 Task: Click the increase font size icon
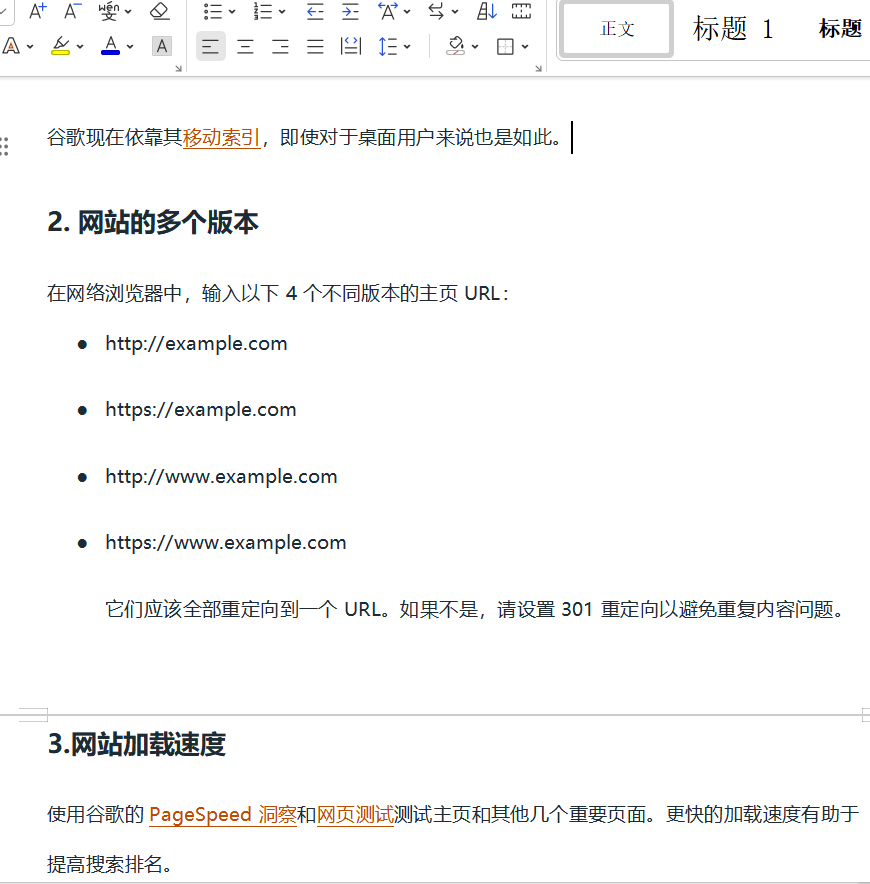coord(37,12)
